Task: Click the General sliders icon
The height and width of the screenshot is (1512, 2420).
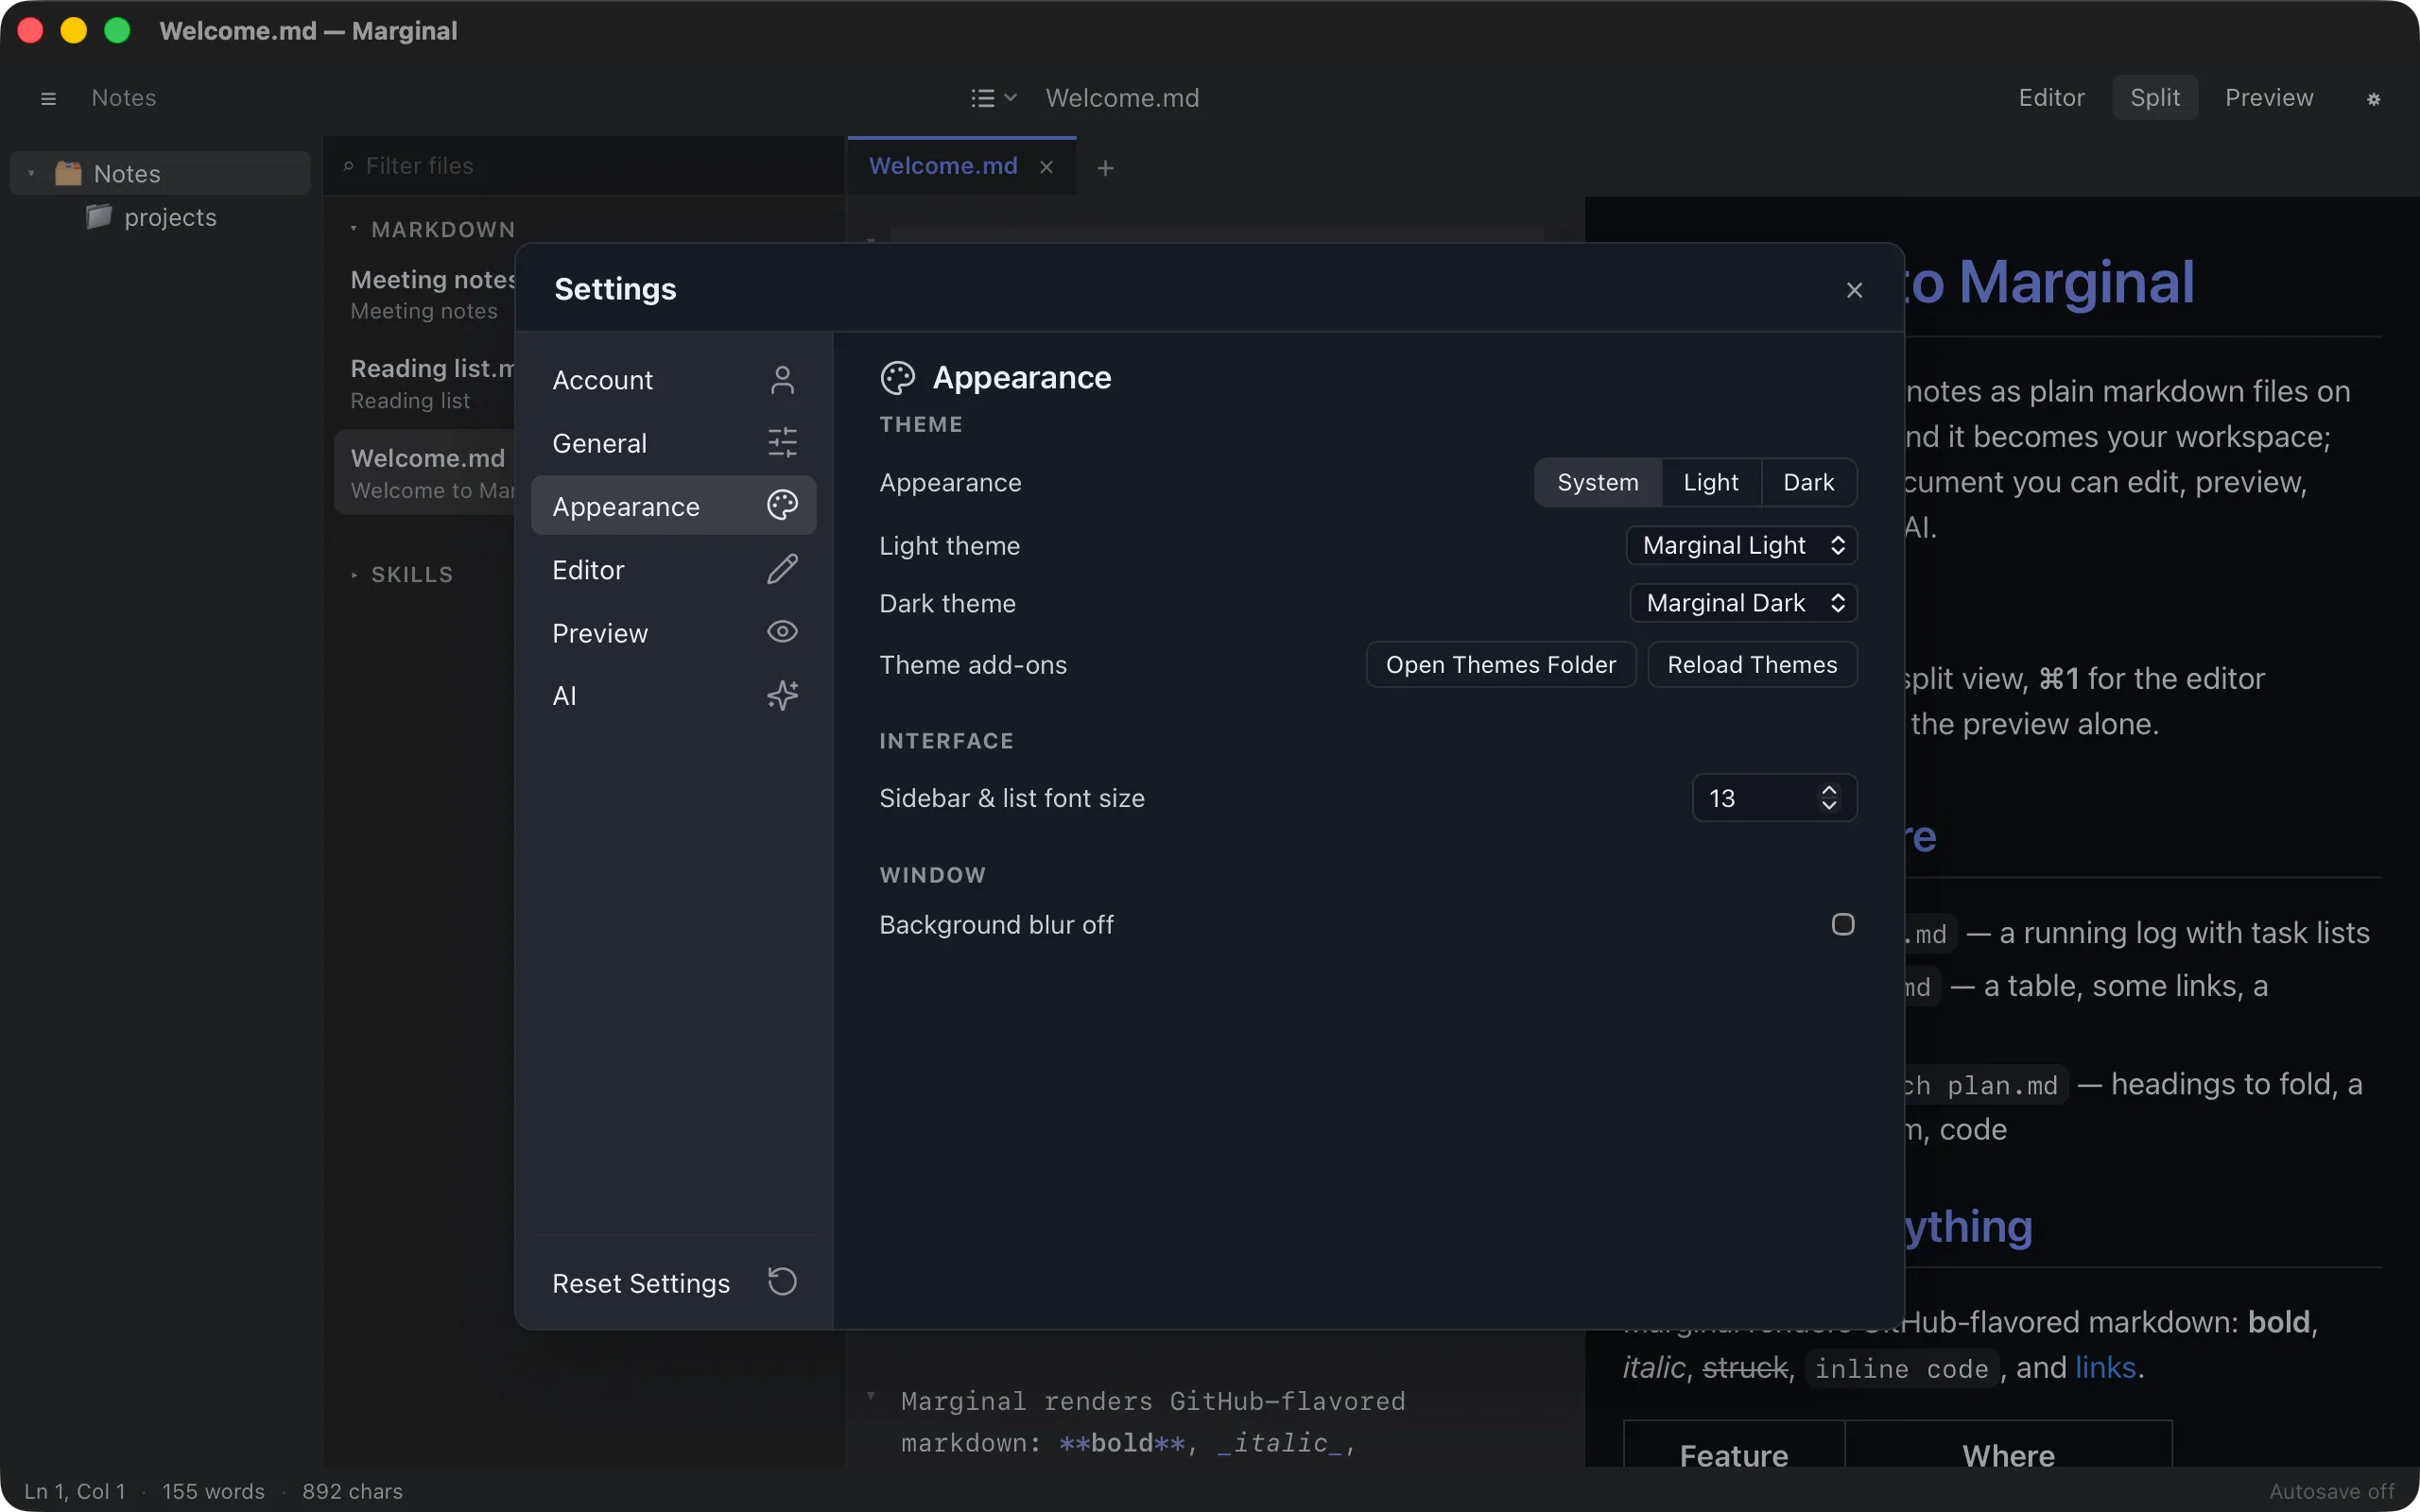Action: point(782,442)
